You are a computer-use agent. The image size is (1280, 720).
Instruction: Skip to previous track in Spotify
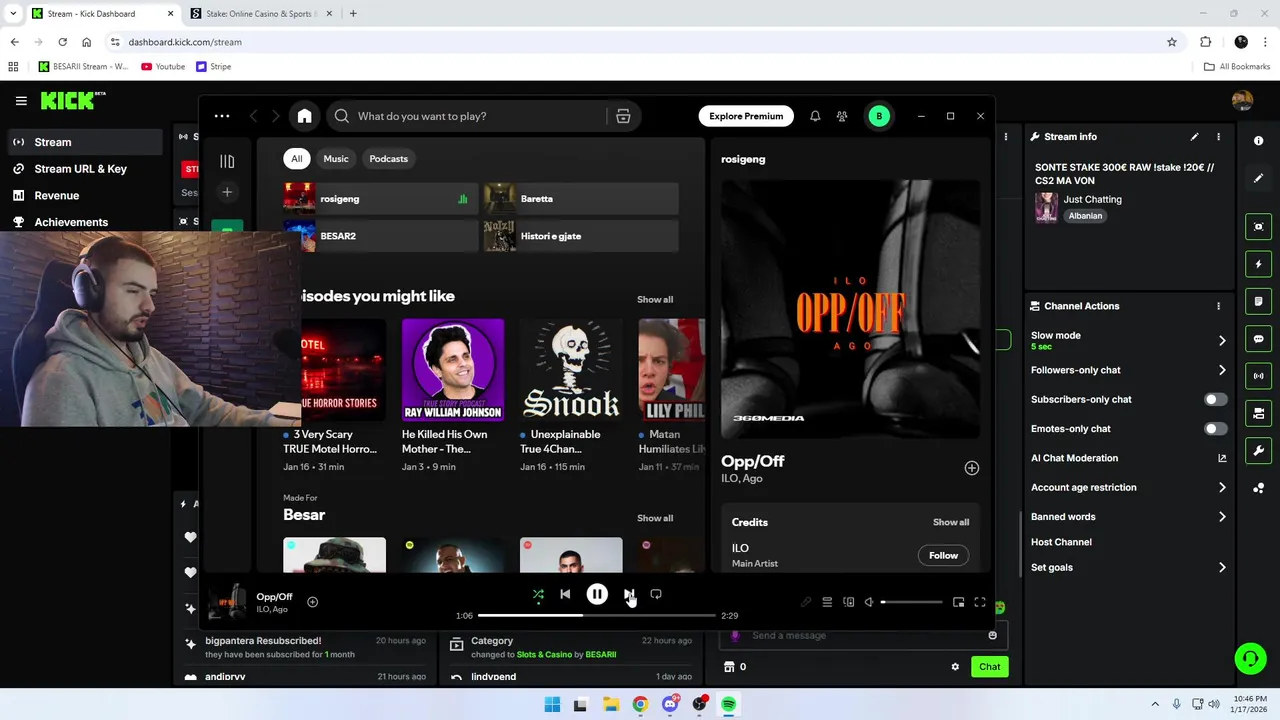565,594
